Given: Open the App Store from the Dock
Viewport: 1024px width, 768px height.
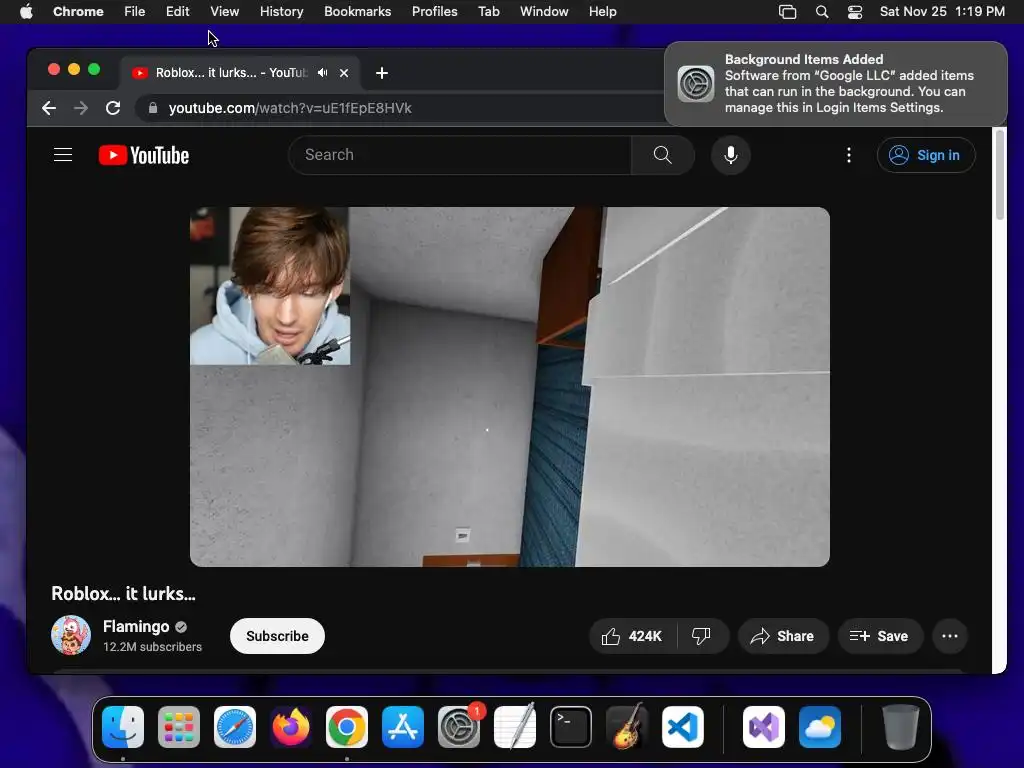Looking at the screenshot, I should (403, 727).
